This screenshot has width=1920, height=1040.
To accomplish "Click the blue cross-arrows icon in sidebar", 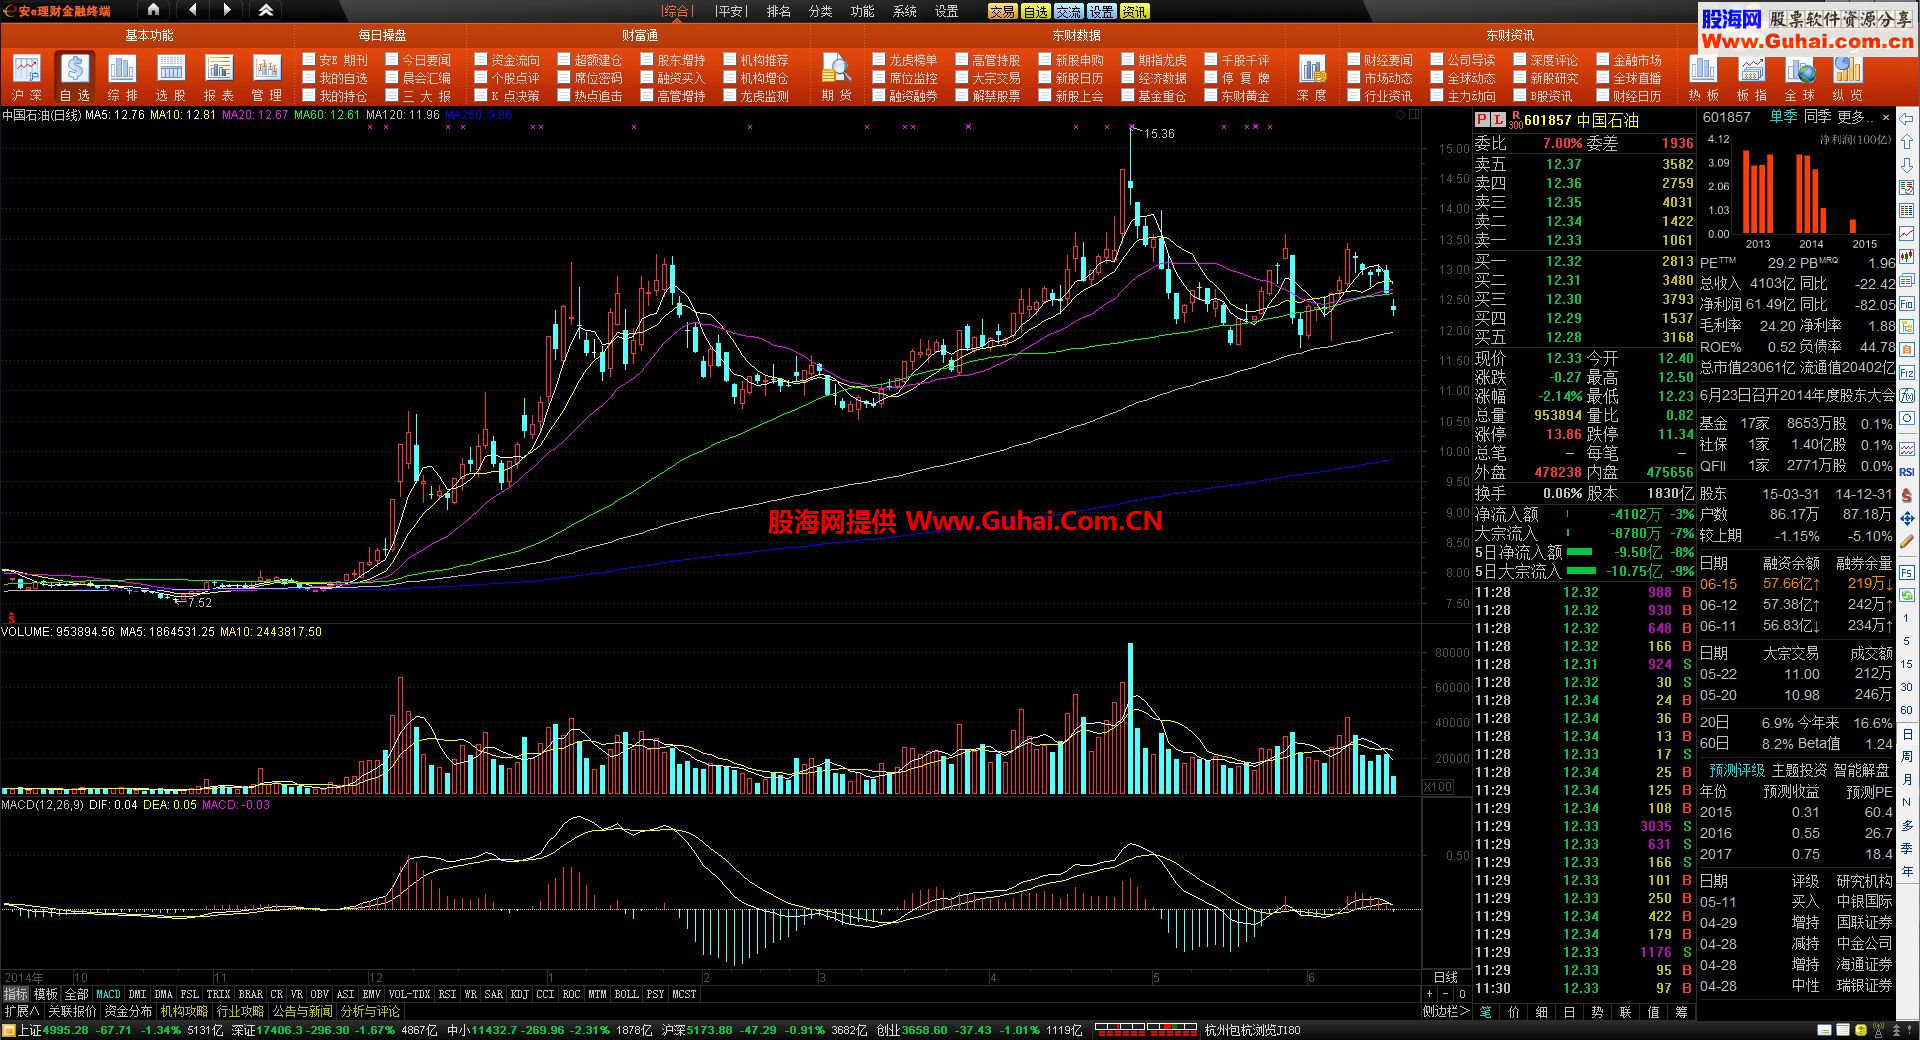I will [1906, 518].
